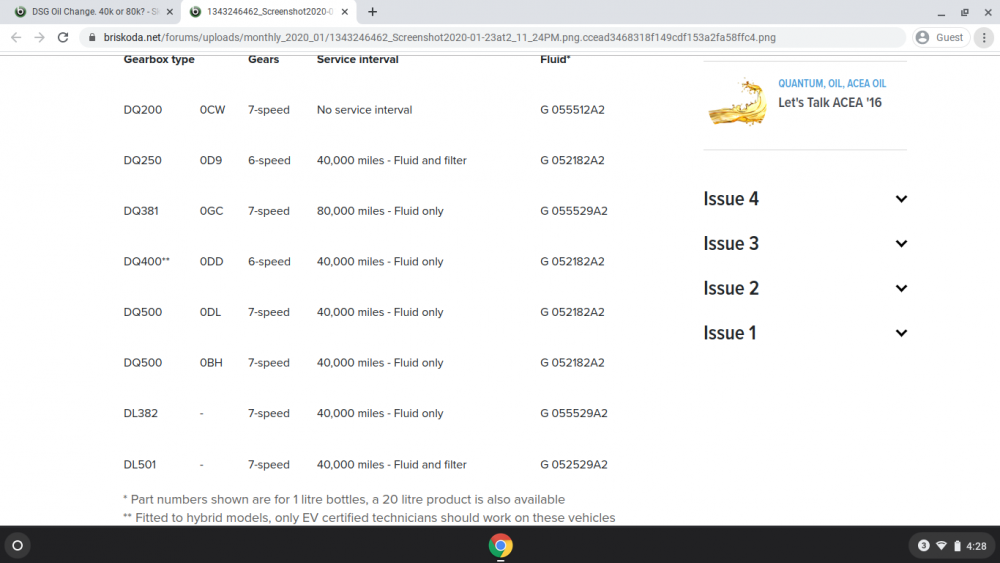Open the system tray clock 4:28
Viewport: 1000px width, 563px height.
click(976, 546)
